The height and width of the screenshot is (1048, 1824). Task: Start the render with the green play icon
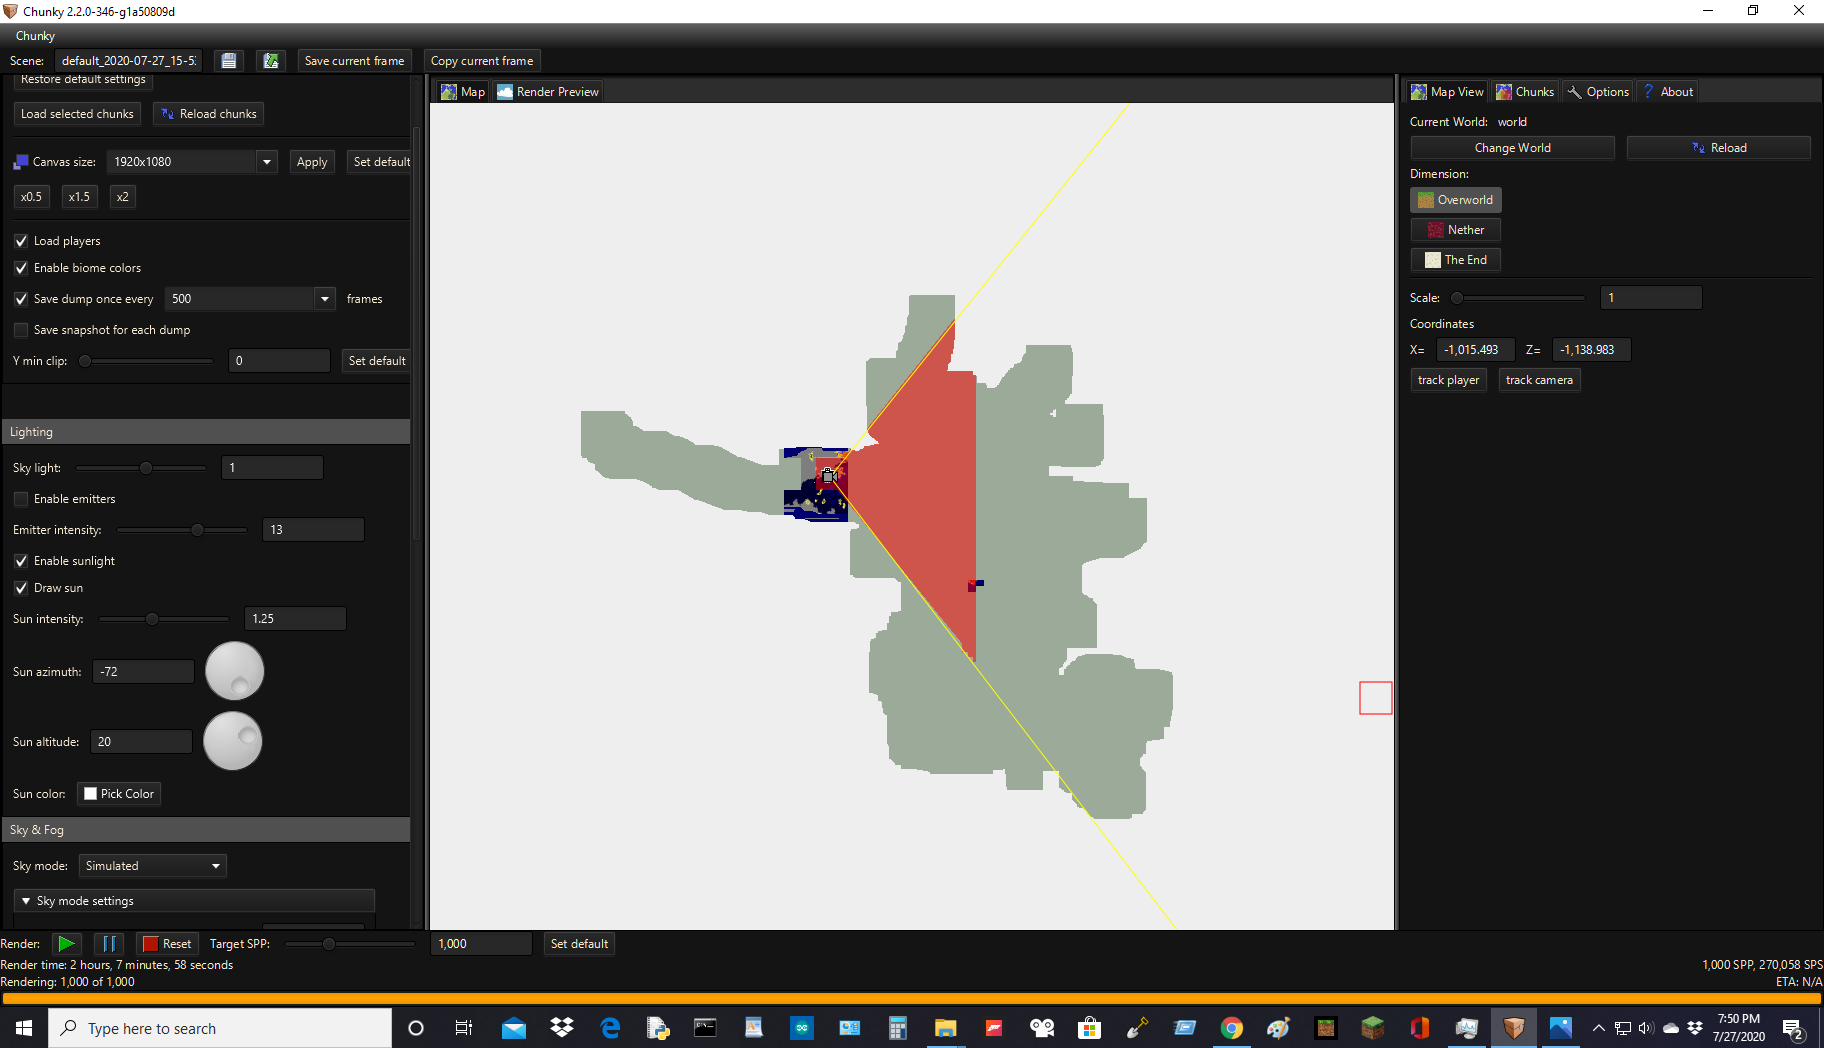tap(66, 943)
